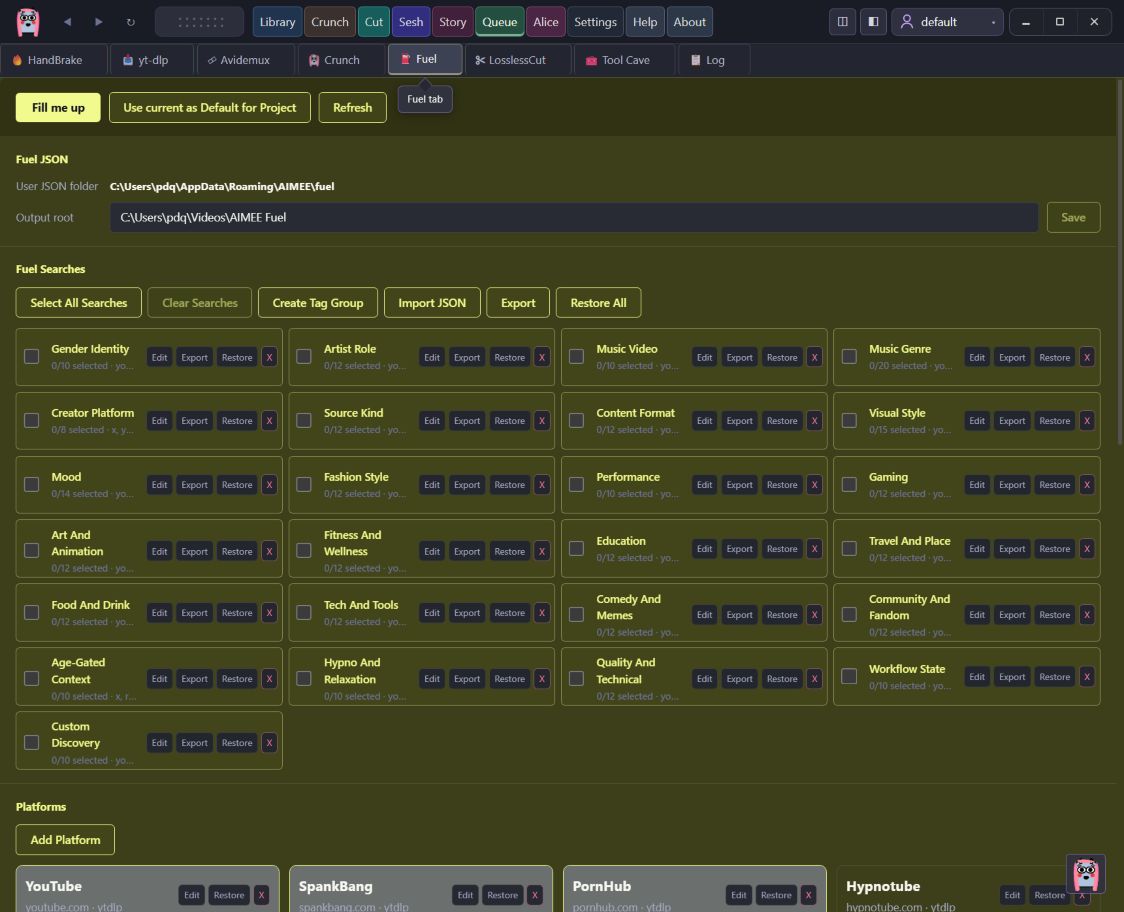This screenshot has width=1124, height=912.
Task: Select the Fashion Style checkbox
Action: point(304,485)
